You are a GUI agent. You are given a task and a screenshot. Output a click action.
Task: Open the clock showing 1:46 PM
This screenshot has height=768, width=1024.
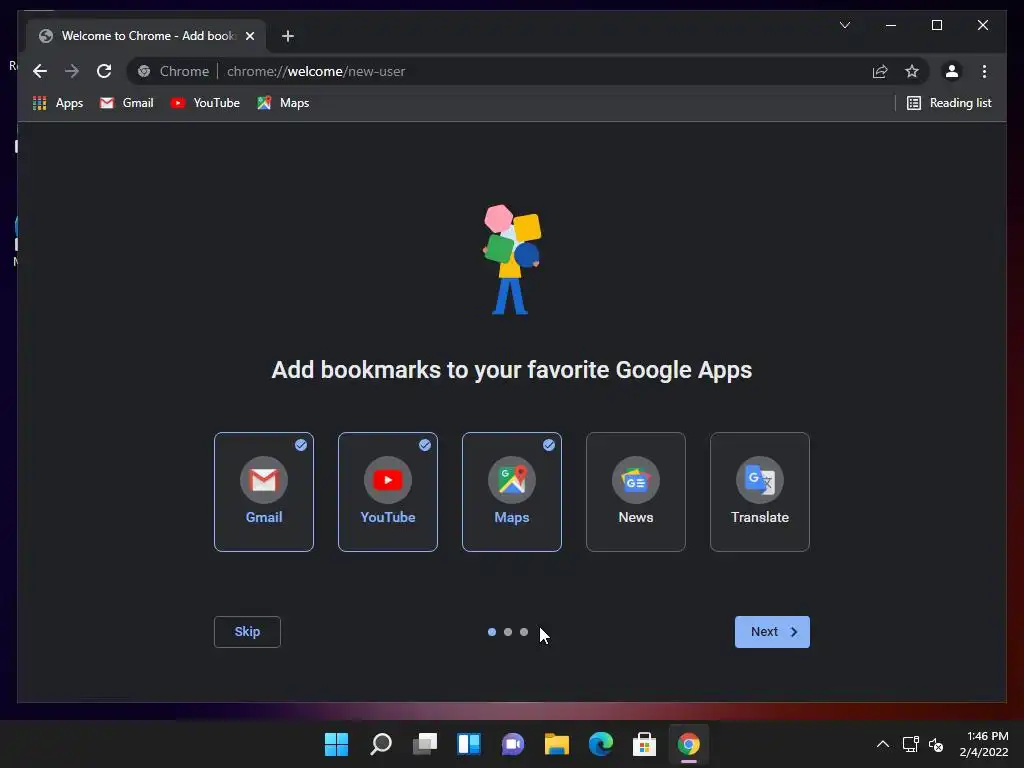coord(984,744)
